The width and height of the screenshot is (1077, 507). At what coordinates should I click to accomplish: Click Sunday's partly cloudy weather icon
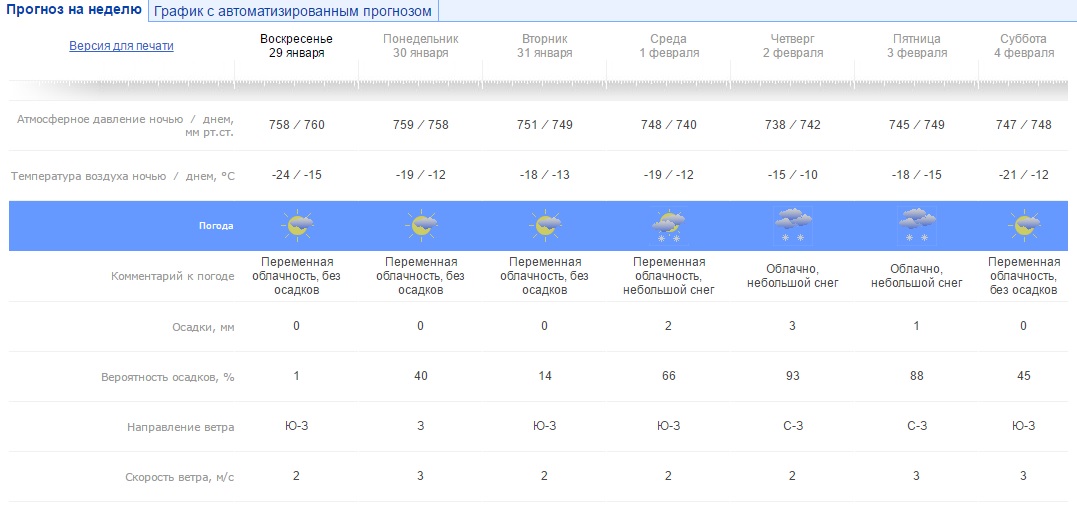297,226
